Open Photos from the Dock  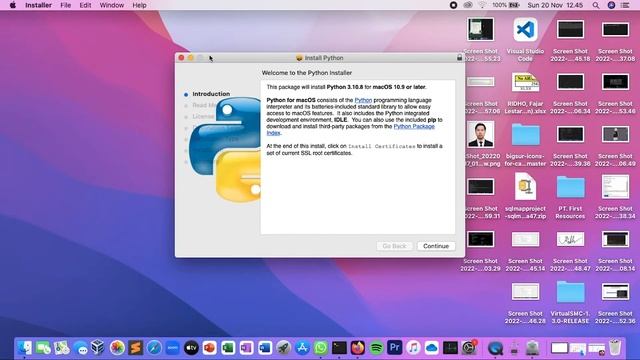click(x=117, y=348)
